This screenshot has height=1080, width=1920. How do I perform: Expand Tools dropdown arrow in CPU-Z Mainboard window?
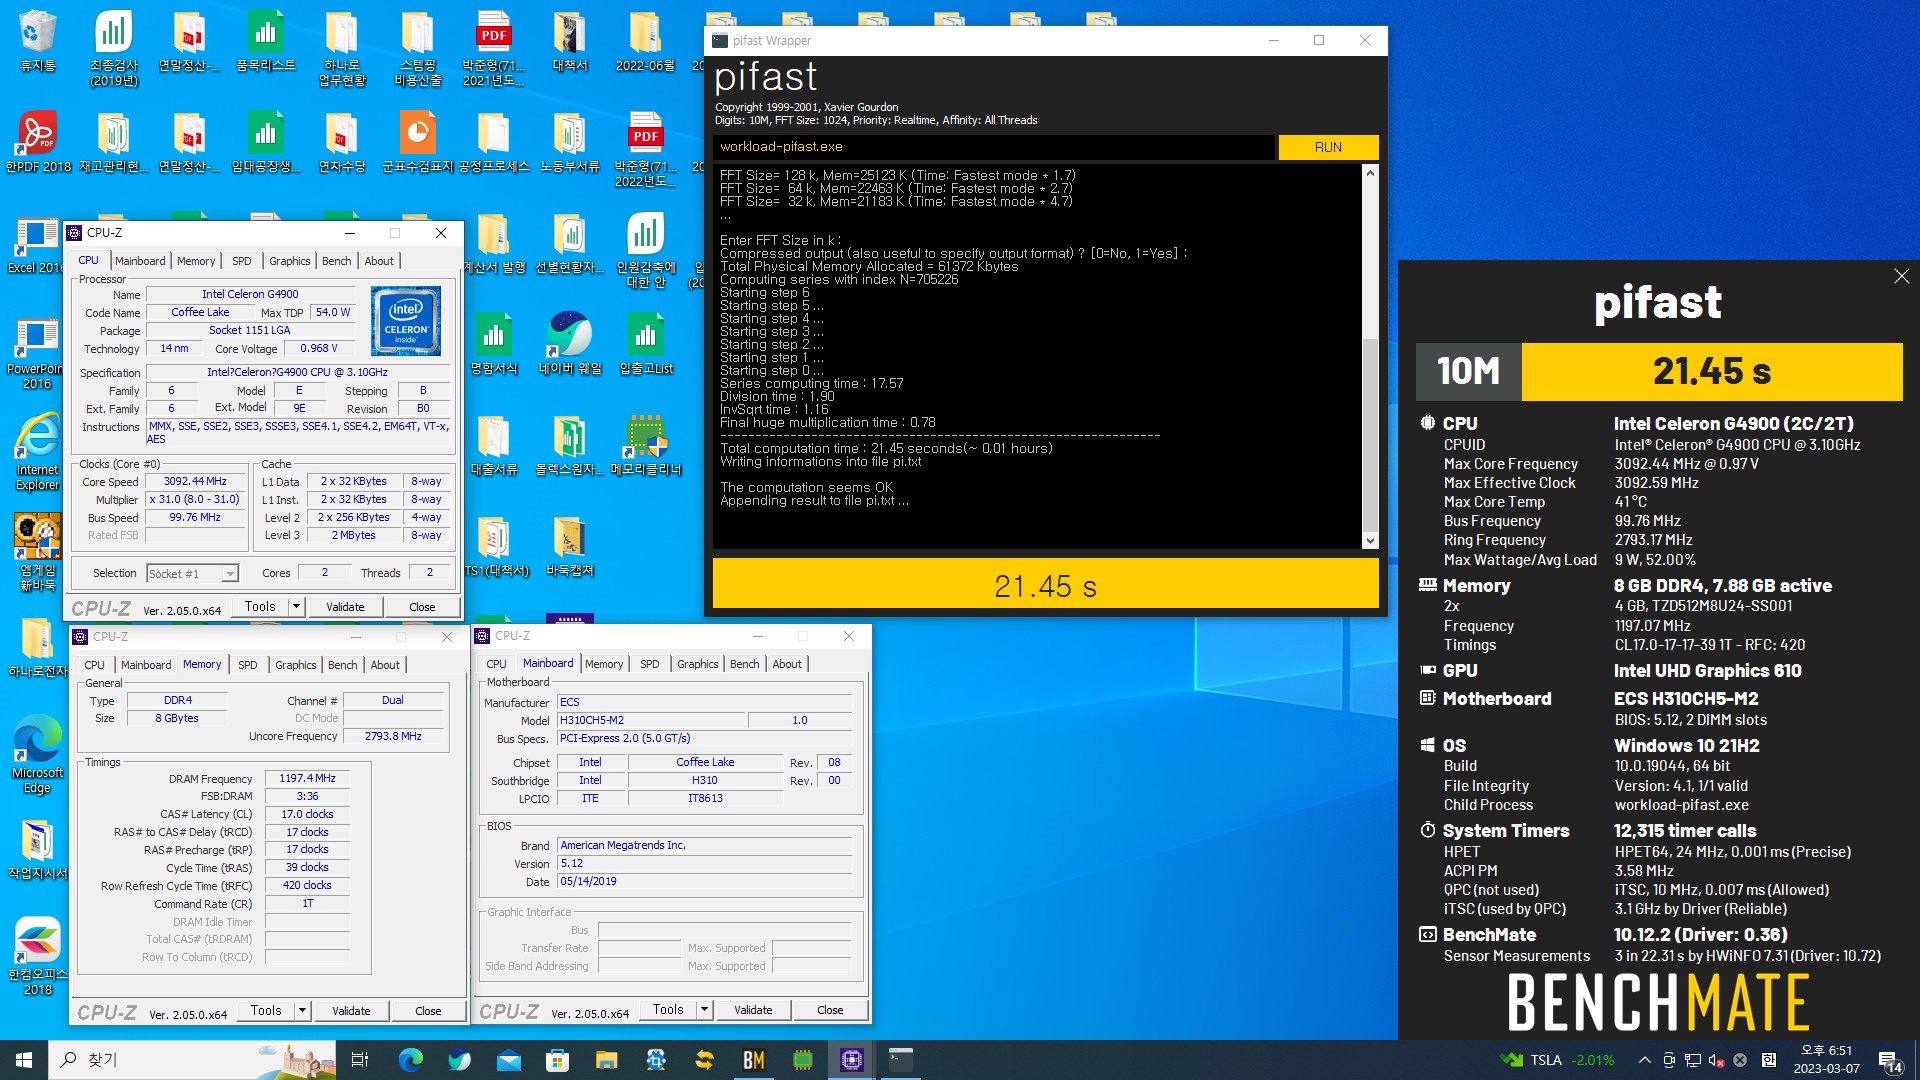(704, 1009)
